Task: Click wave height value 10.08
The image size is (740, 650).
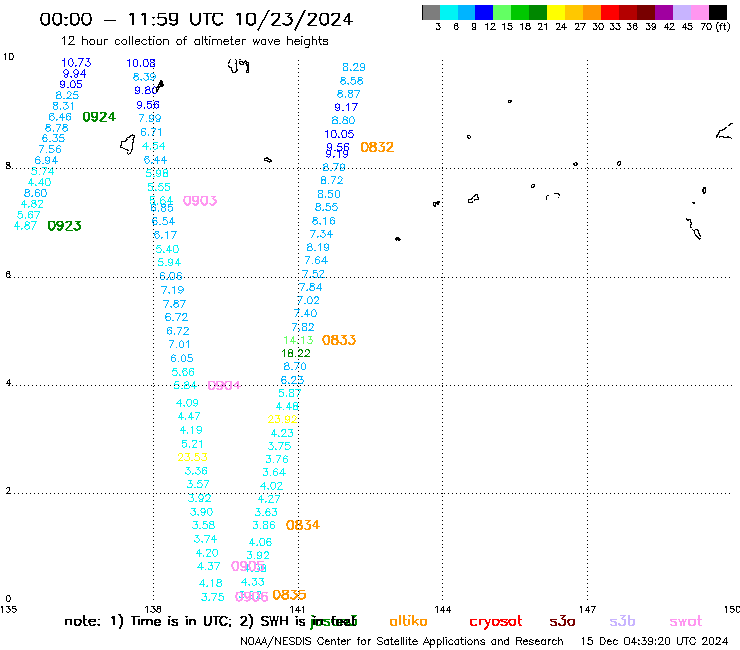Action: tap(141, 63)
